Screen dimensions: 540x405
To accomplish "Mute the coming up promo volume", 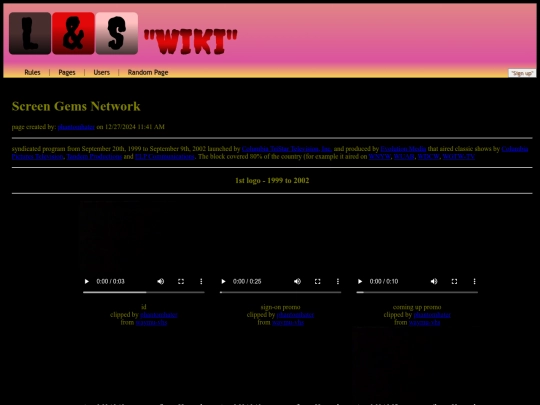I will click(434, 281).
